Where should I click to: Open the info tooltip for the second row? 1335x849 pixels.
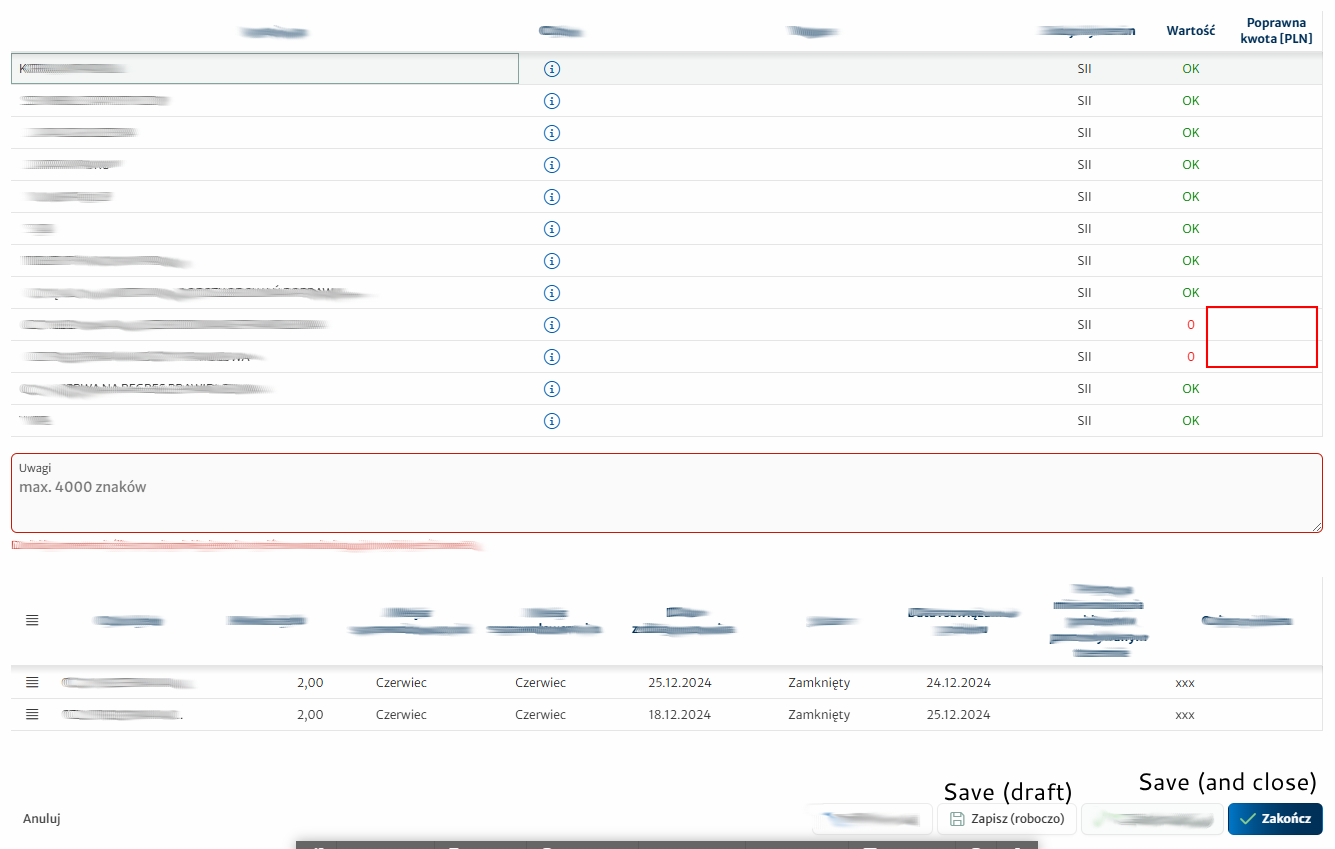(x=551, y=100)
